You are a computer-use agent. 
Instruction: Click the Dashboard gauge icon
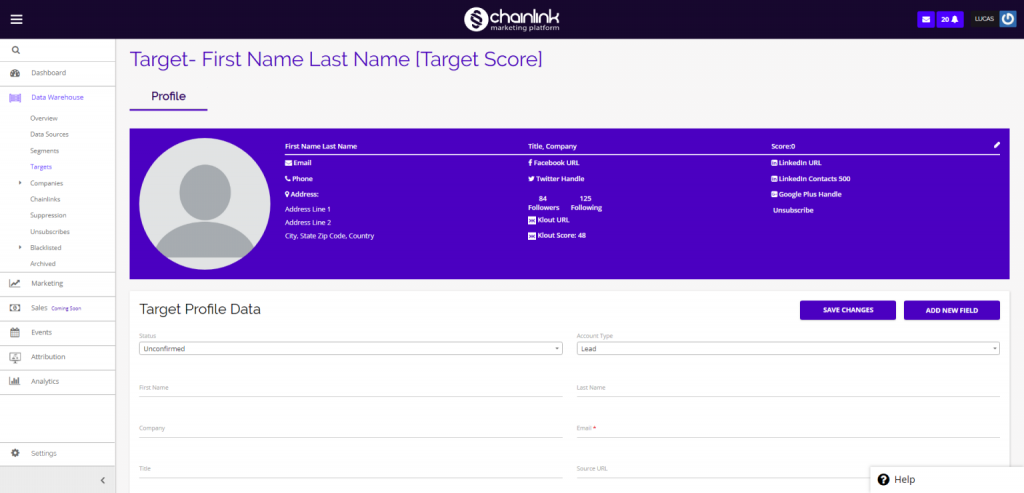point(14,73)
